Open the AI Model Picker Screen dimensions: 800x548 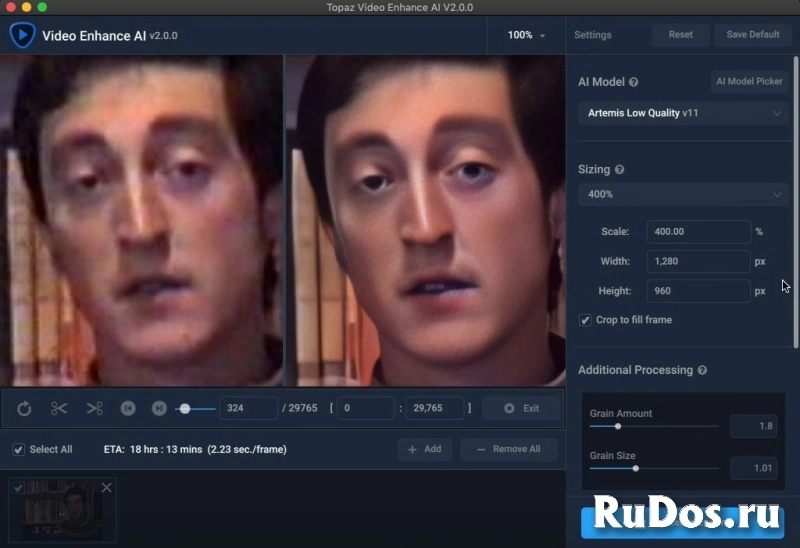(x=749, y=82)
